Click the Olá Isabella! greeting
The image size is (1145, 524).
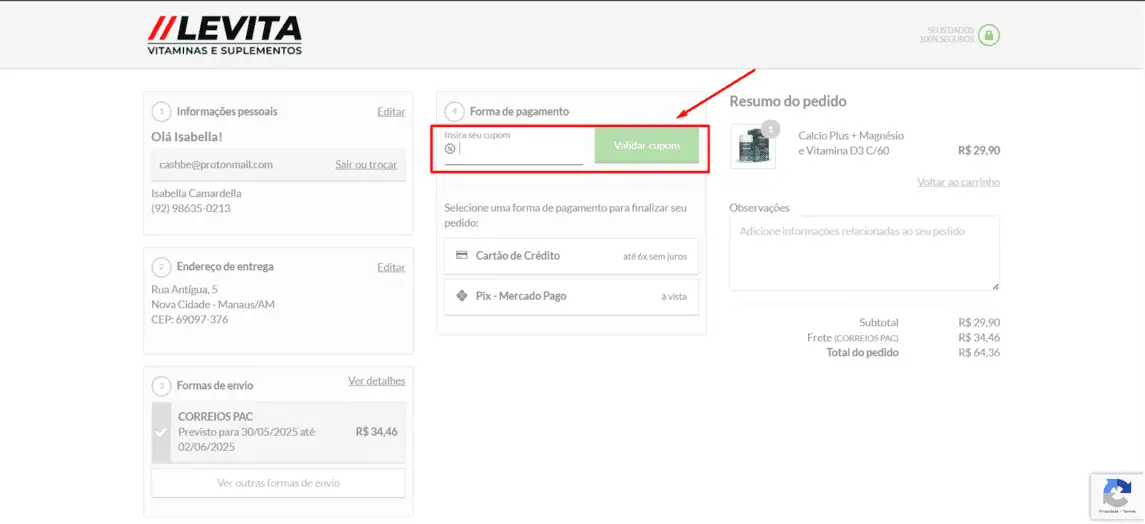point(186,136)
